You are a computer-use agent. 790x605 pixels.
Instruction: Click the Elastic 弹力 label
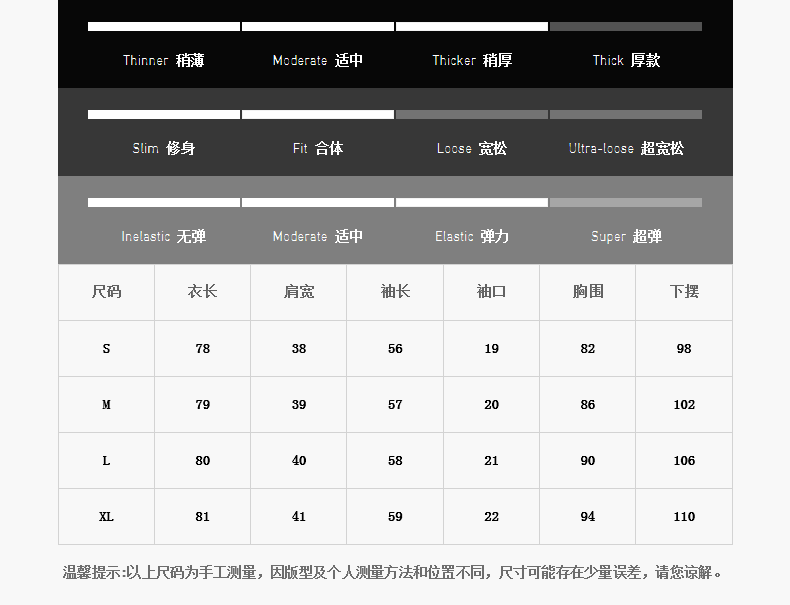coord(472,236)
